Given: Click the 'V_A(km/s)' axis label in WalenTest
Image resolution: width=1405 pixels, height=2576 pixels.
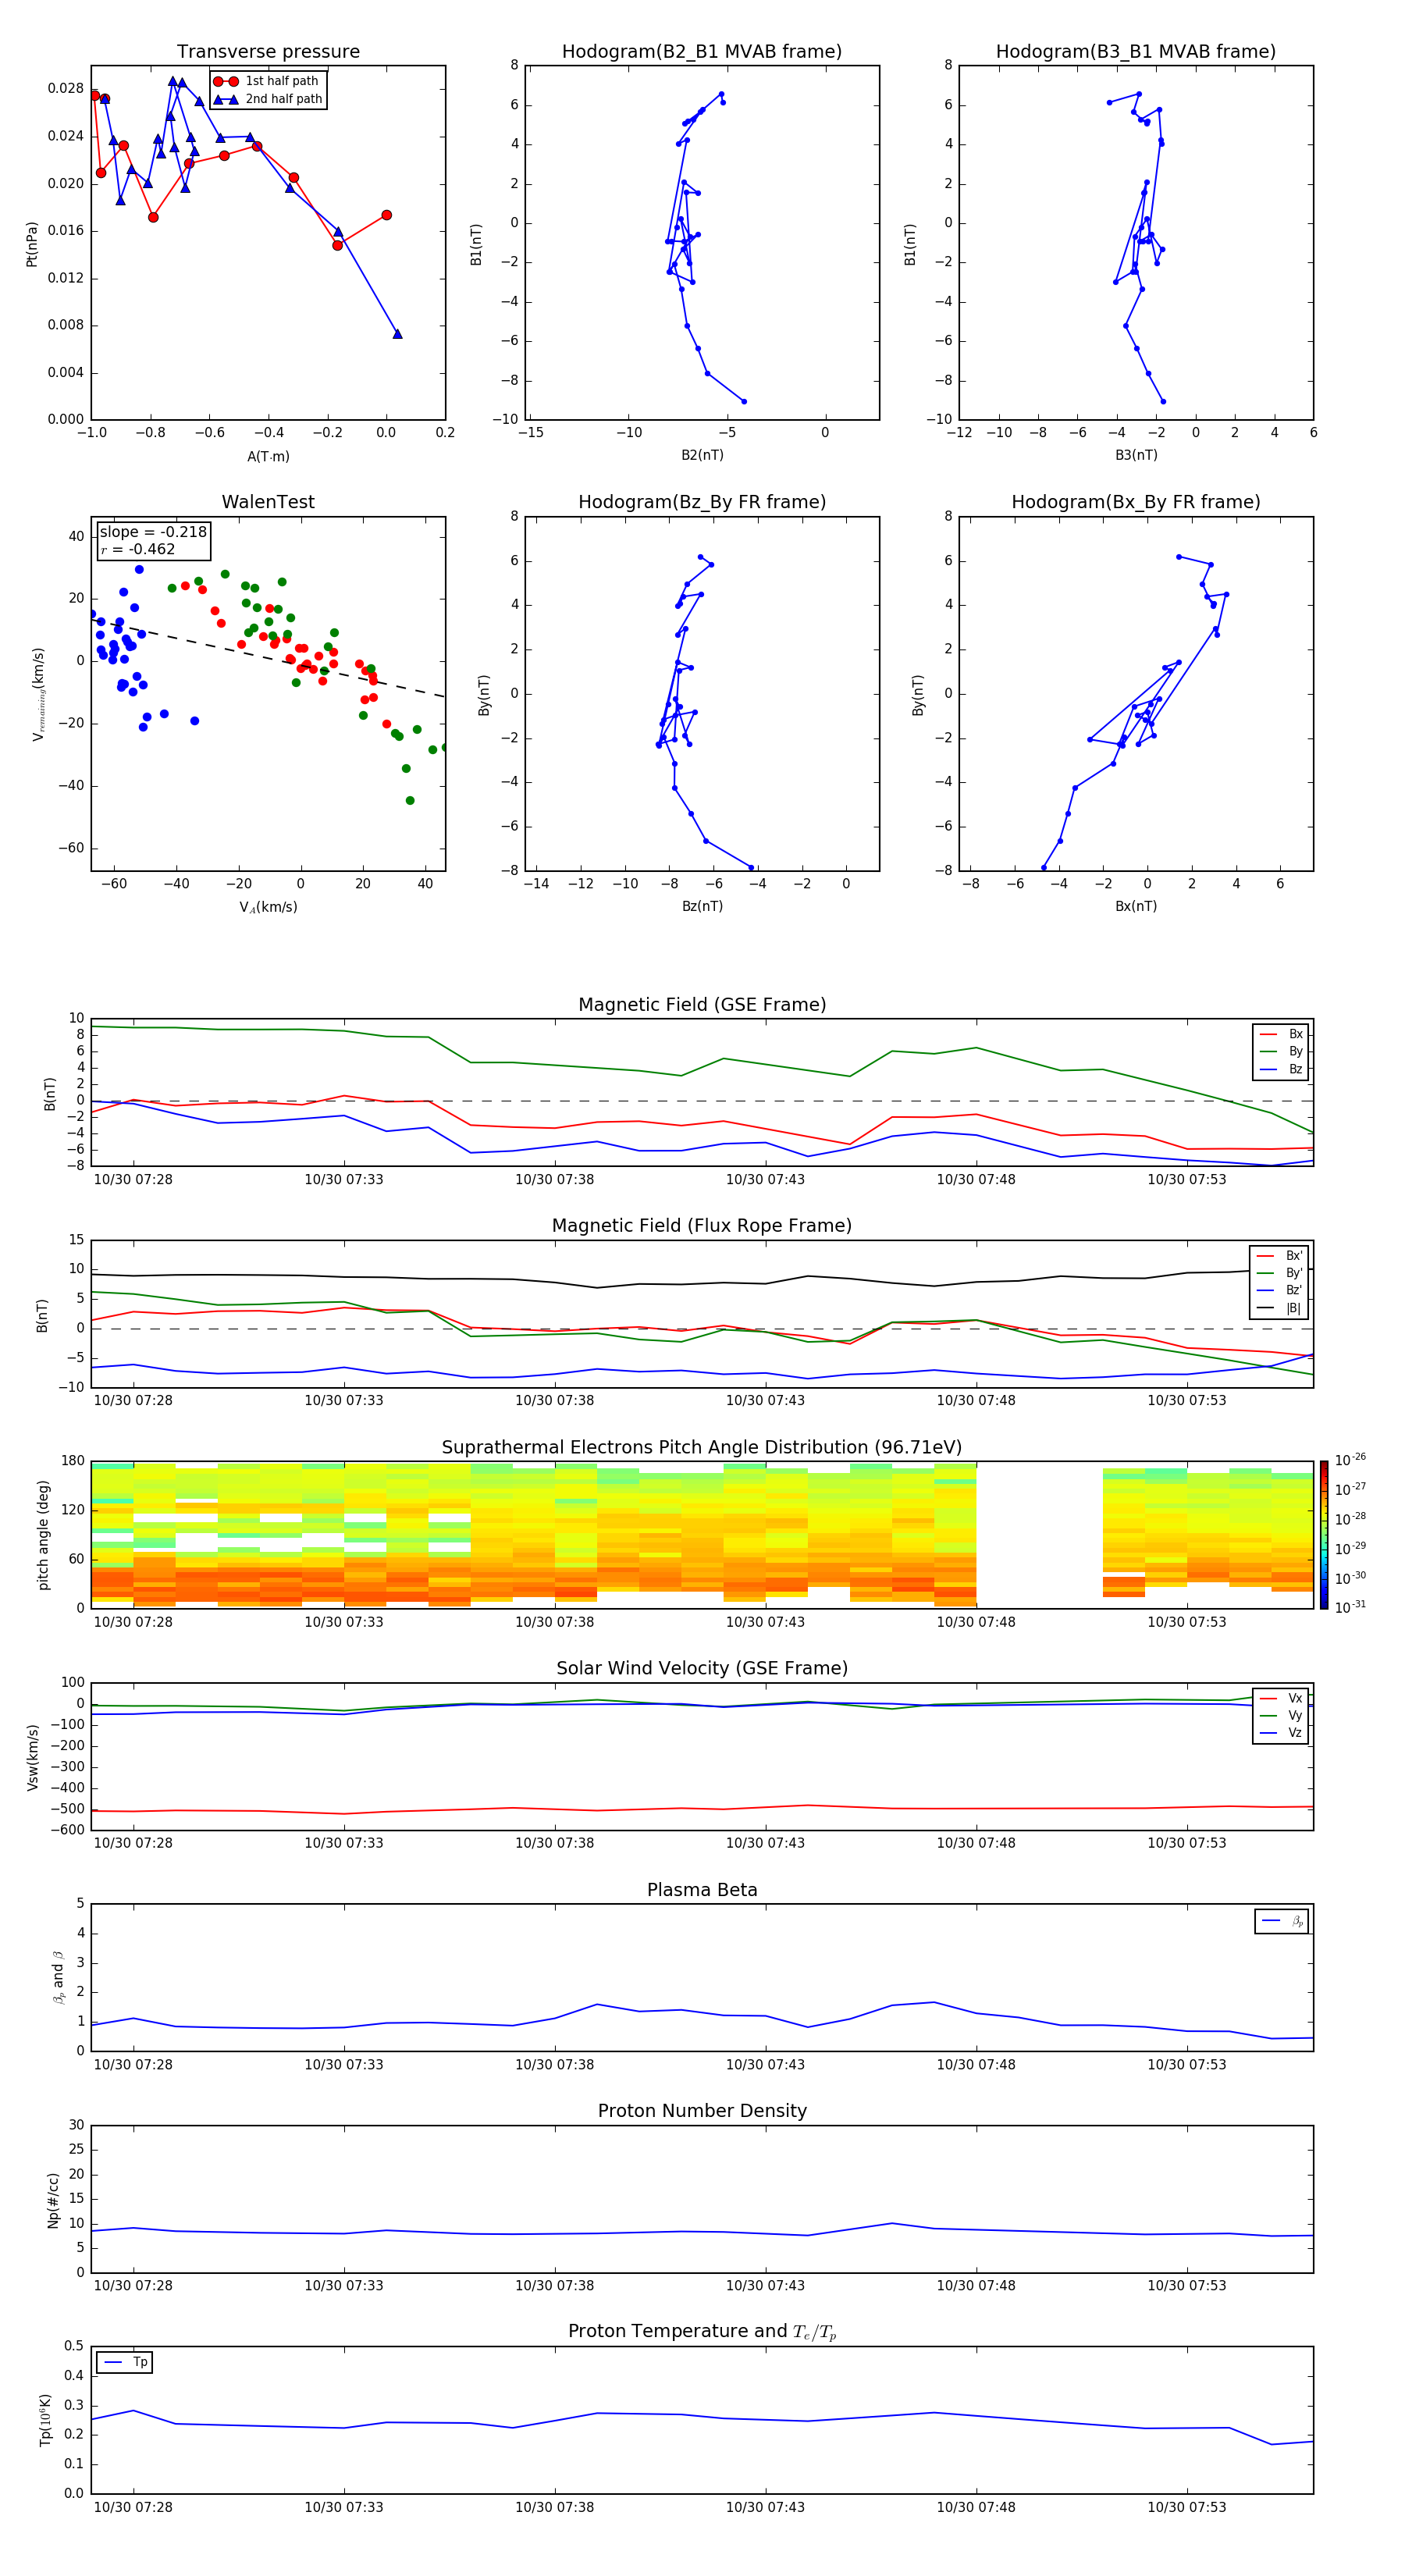Looking at the screenshot, I should (268, 907).
